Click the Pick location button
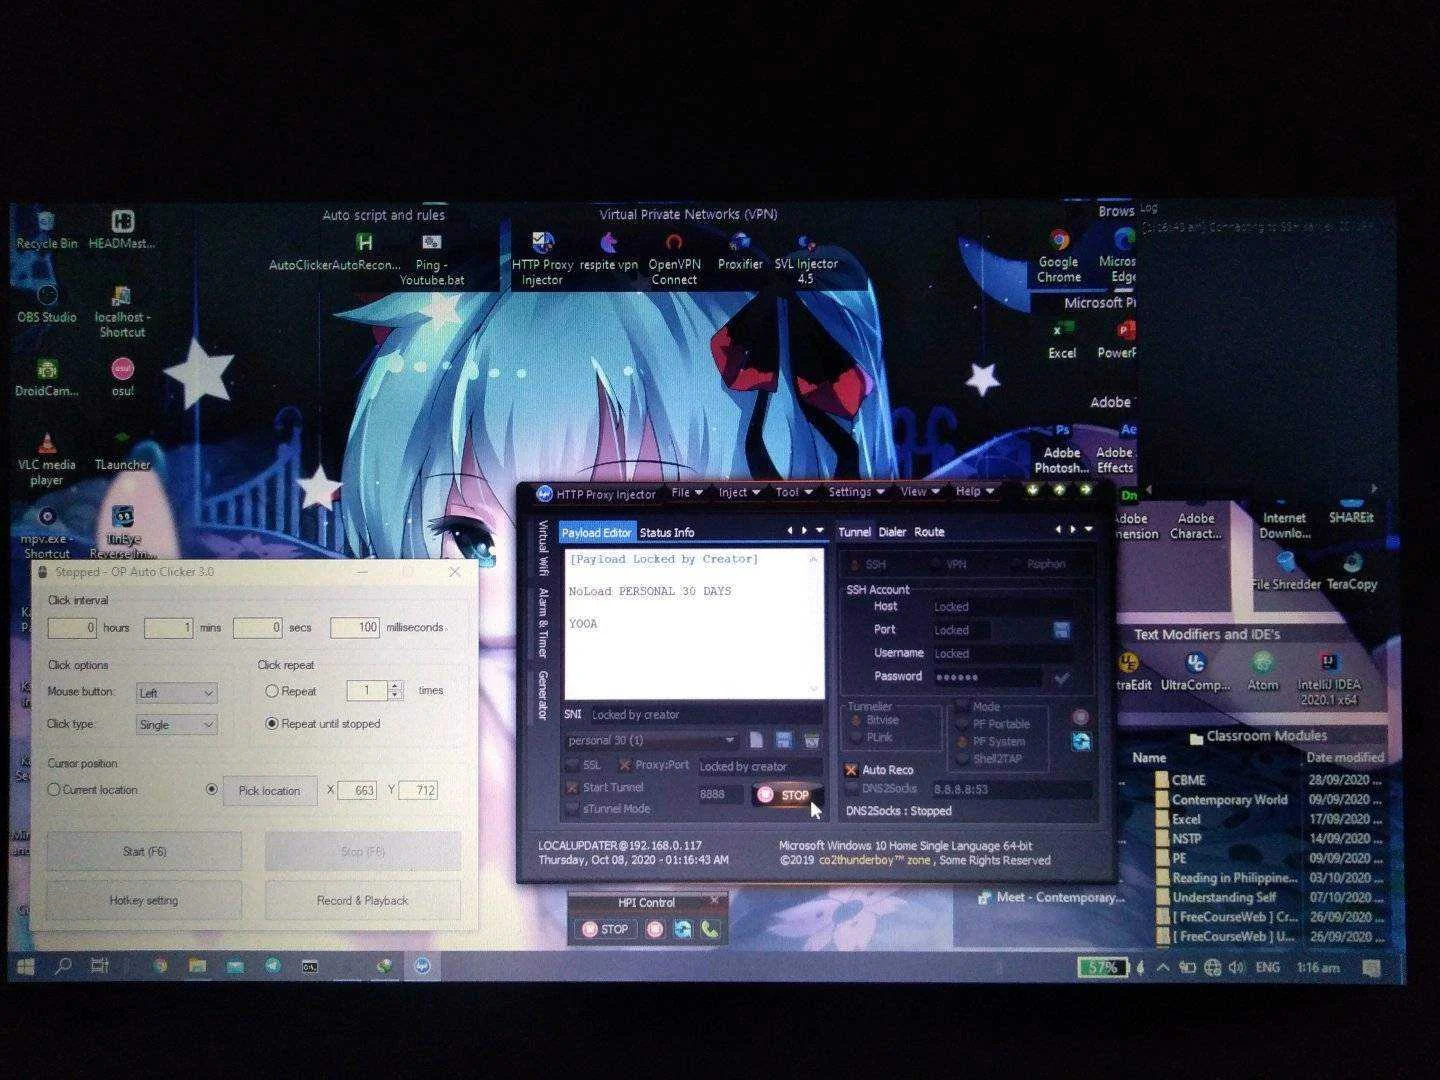 point(269,791)
